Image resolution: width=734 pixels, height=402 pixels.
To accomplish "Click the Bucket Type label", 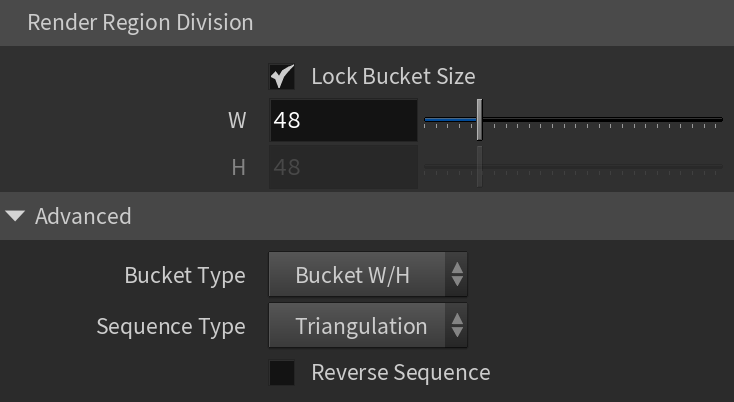I will tap(185, 276).
